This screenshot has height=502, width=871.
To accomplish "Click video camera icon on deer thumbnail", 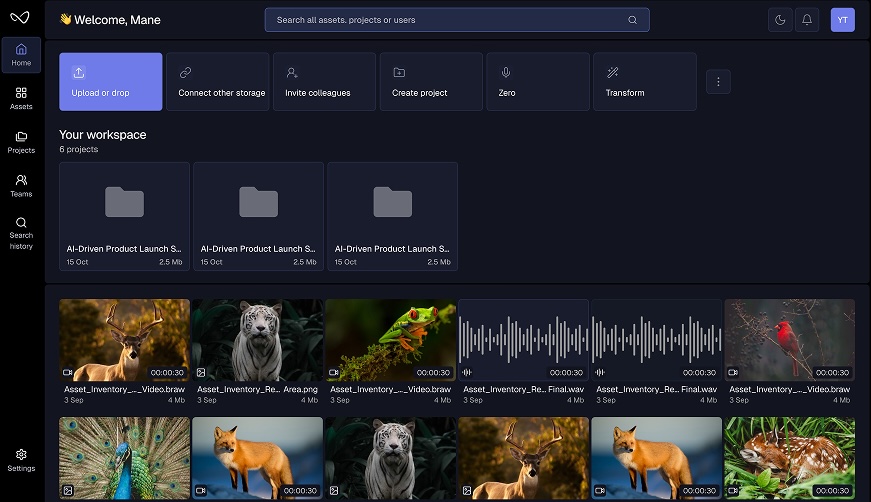I will [x=68, y=373].
